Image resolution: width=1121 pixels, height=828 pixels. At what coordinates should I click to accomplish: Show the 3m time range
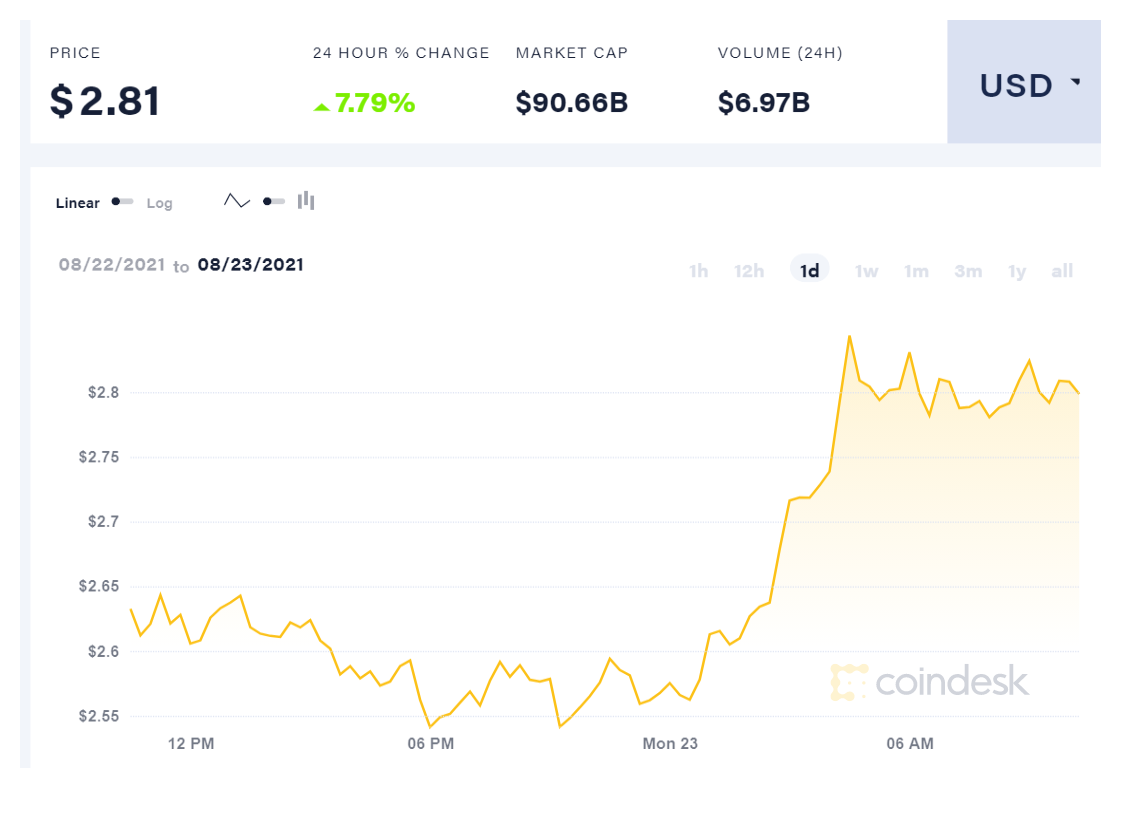(x=968, y=271)
